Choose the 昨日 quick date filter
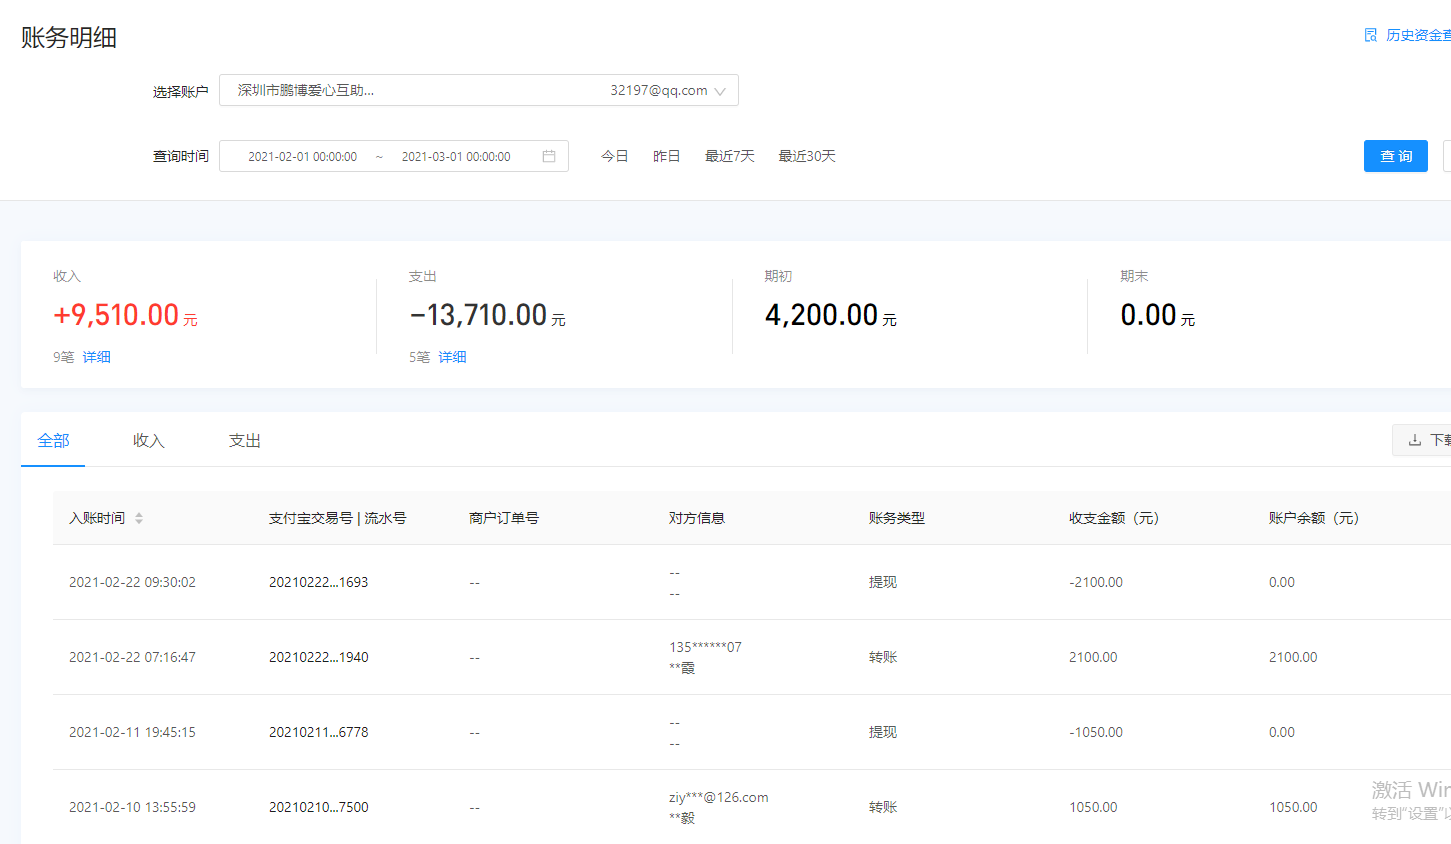The height and width of the screenshot is (844, 1451). point(666,156)
